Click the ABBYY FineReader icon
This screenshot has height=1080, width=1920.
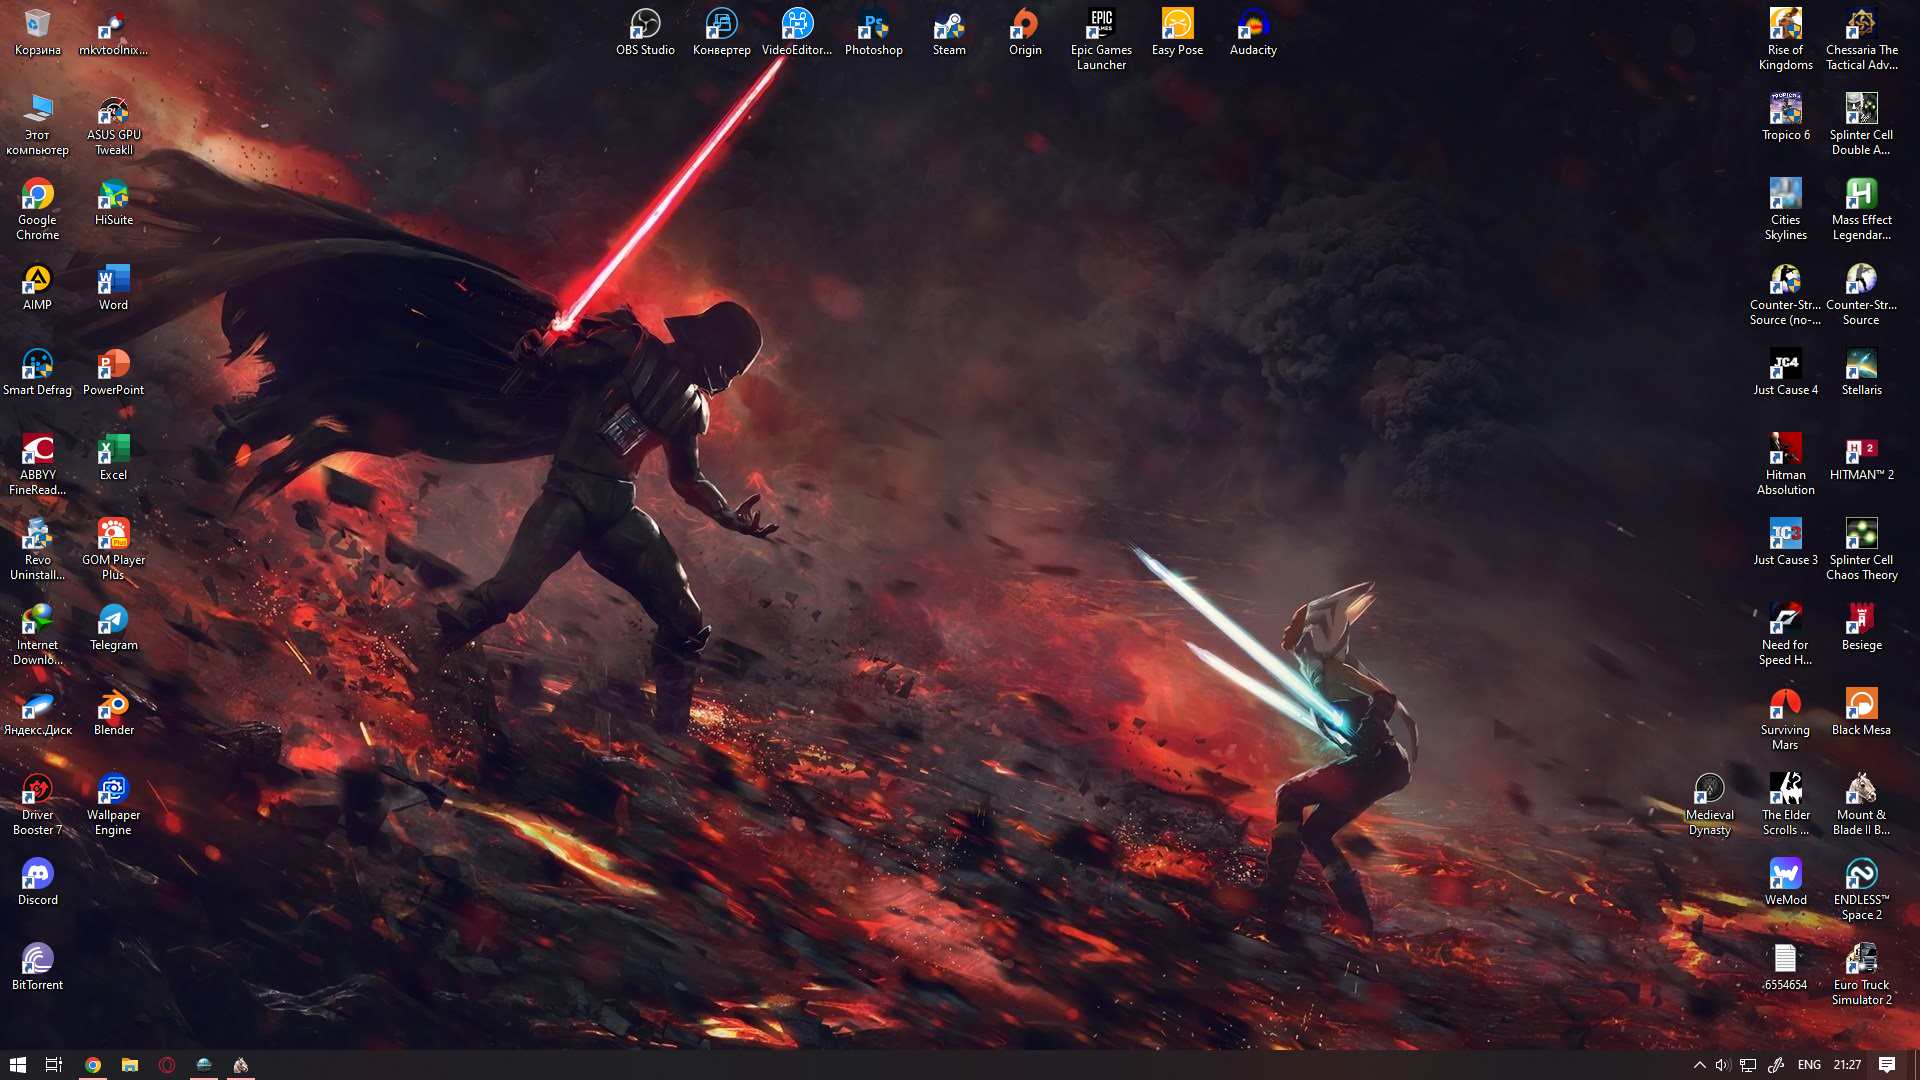point(37,464)
